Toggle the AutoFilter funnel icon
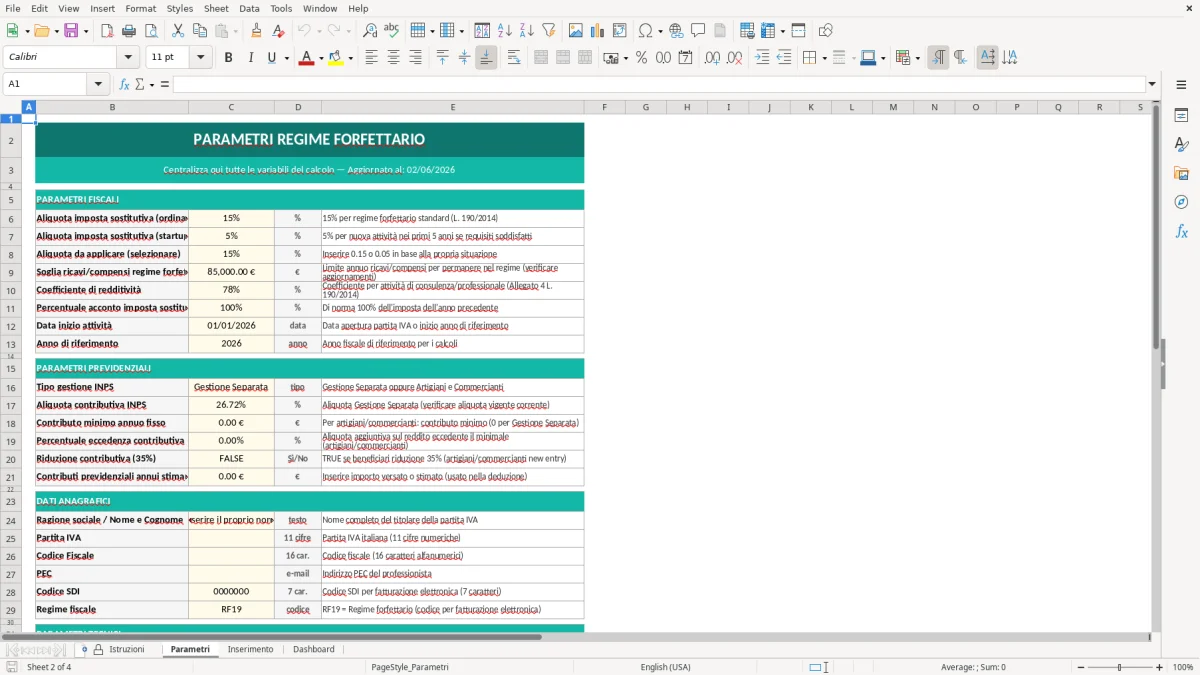The width and height of the screenshot is (1200, 675). pyautogui.click(x=548, y=31)
